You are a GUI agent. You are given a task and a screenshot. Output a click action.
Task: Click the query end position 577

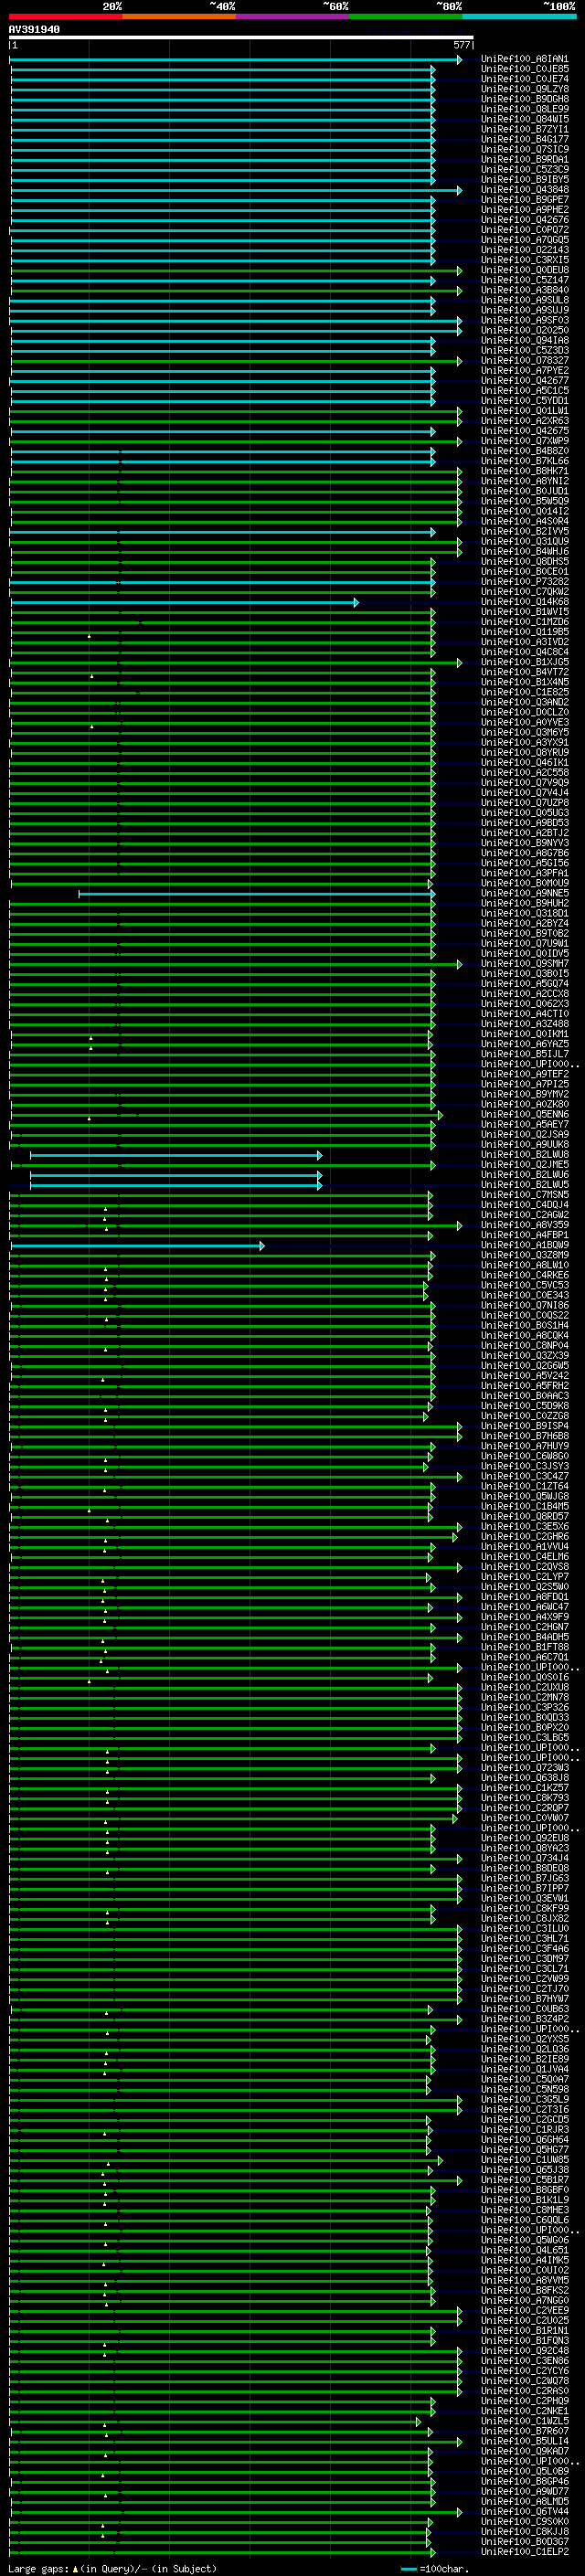pos(462,45)
